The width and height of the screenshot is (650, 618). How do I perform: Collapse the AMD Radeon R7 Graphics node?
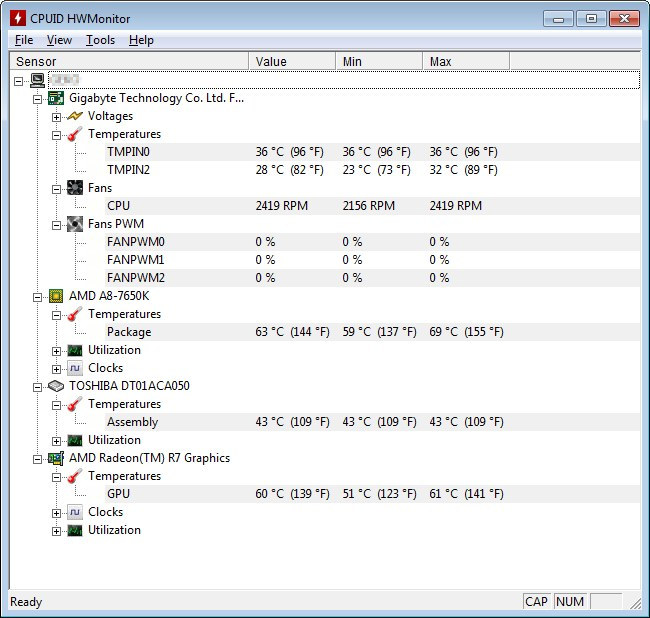point(37,459)
